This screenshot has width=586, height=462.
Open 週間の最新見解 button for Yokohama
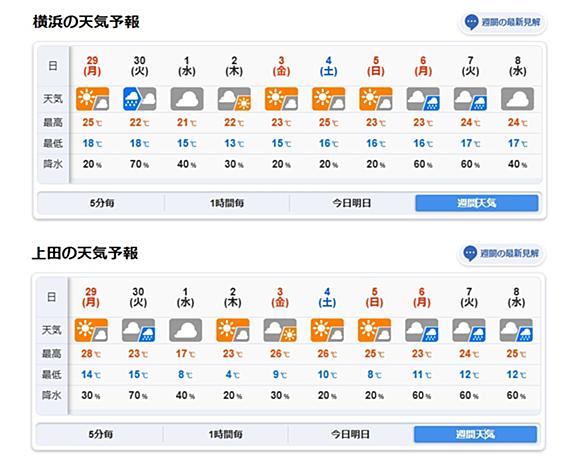502,22
